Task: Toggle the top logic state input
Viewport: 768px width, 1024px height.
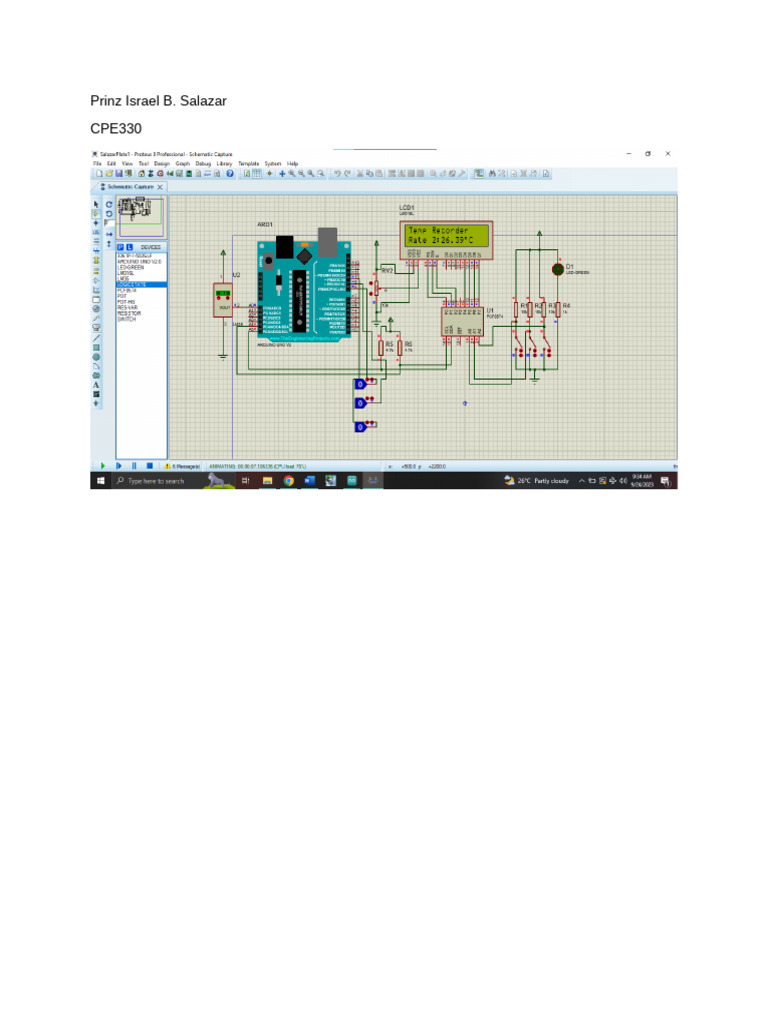Action: 360,384
